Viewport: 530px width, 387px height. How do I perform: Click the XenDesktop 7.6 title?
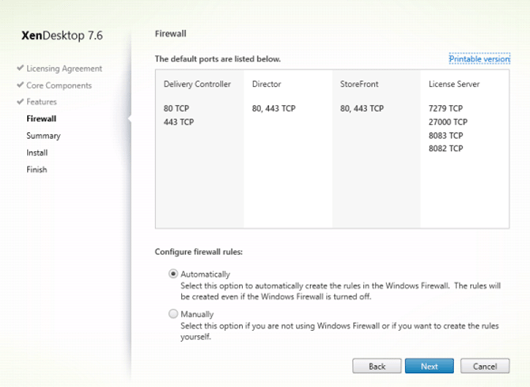(x=62, y=35)
